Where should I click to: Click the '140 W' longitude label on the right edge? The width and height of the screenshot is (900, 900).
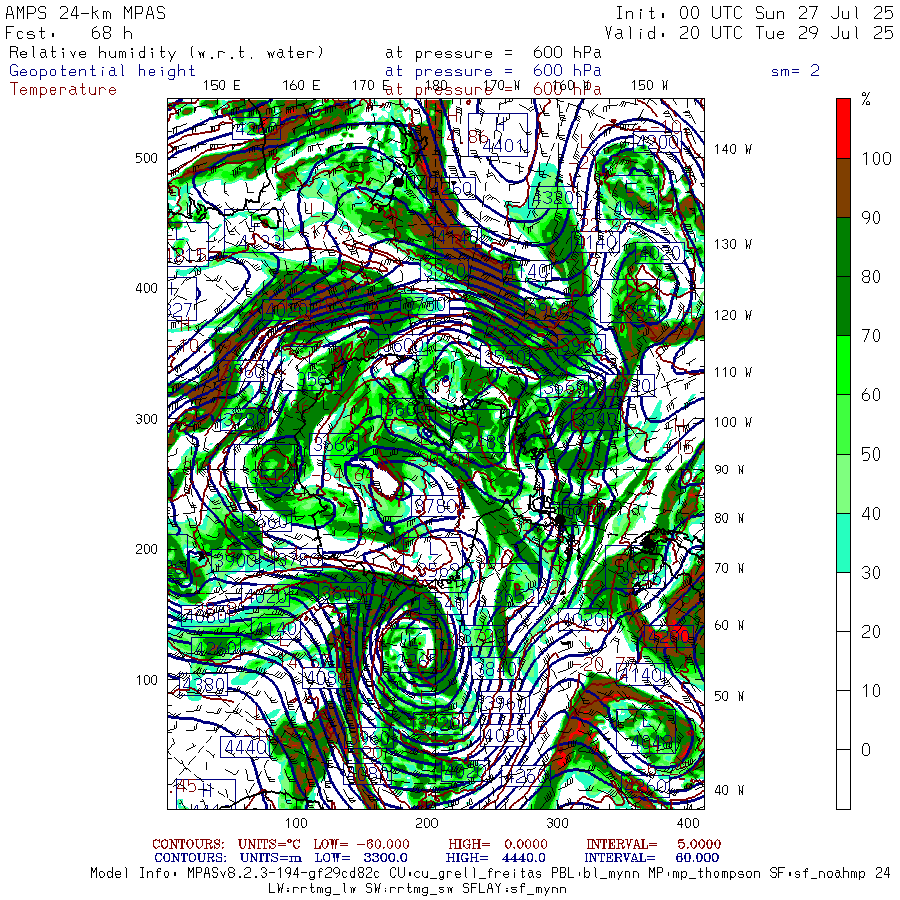[x=733, y=149]
